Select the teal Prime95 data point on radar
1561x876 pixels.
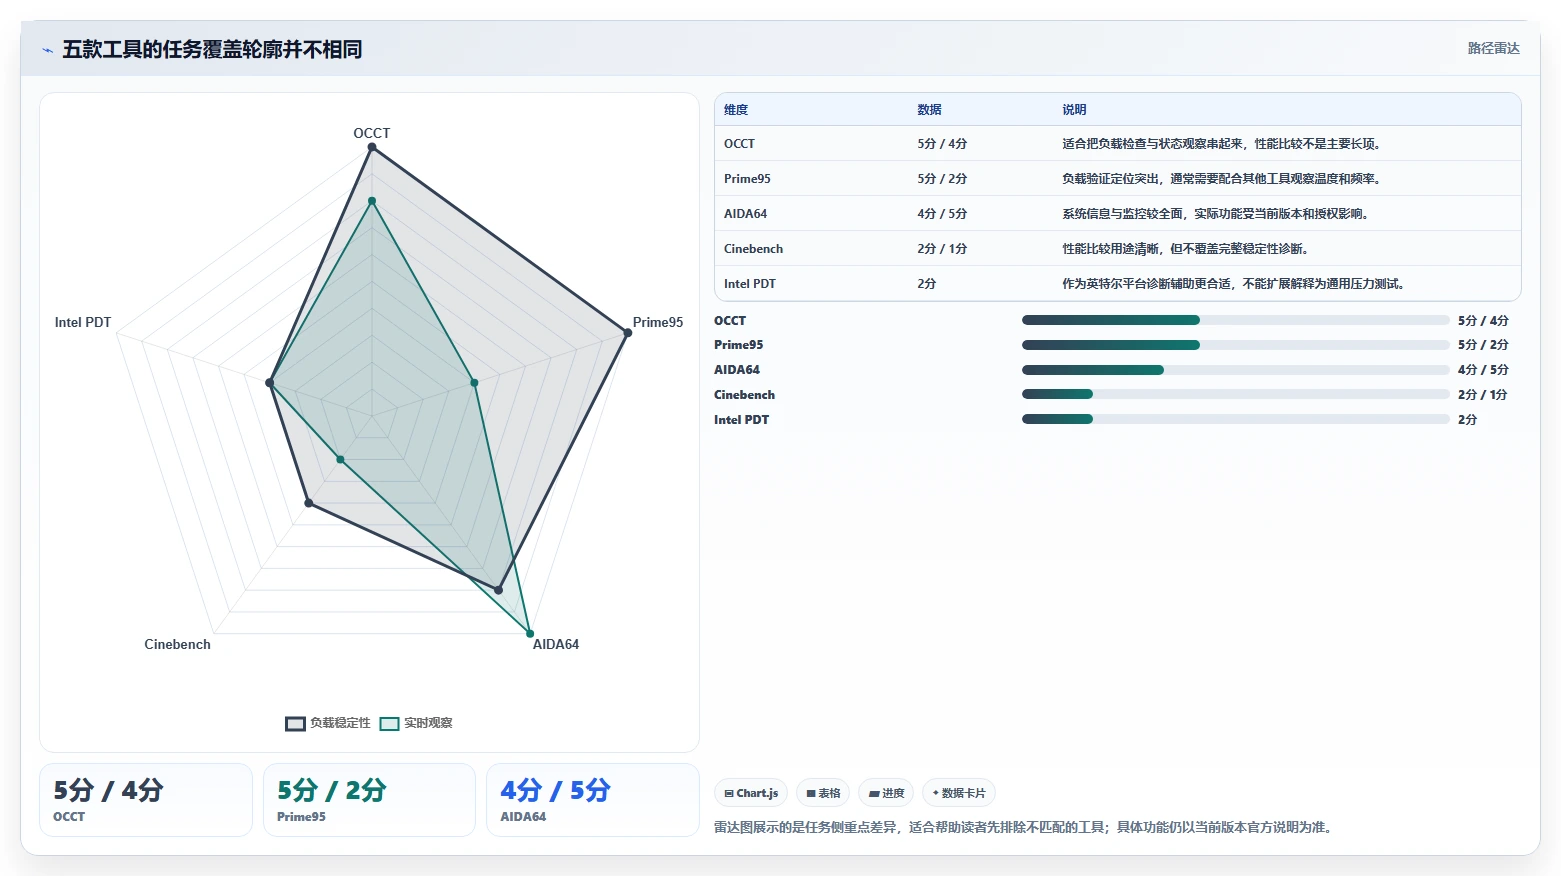(474, 383)
